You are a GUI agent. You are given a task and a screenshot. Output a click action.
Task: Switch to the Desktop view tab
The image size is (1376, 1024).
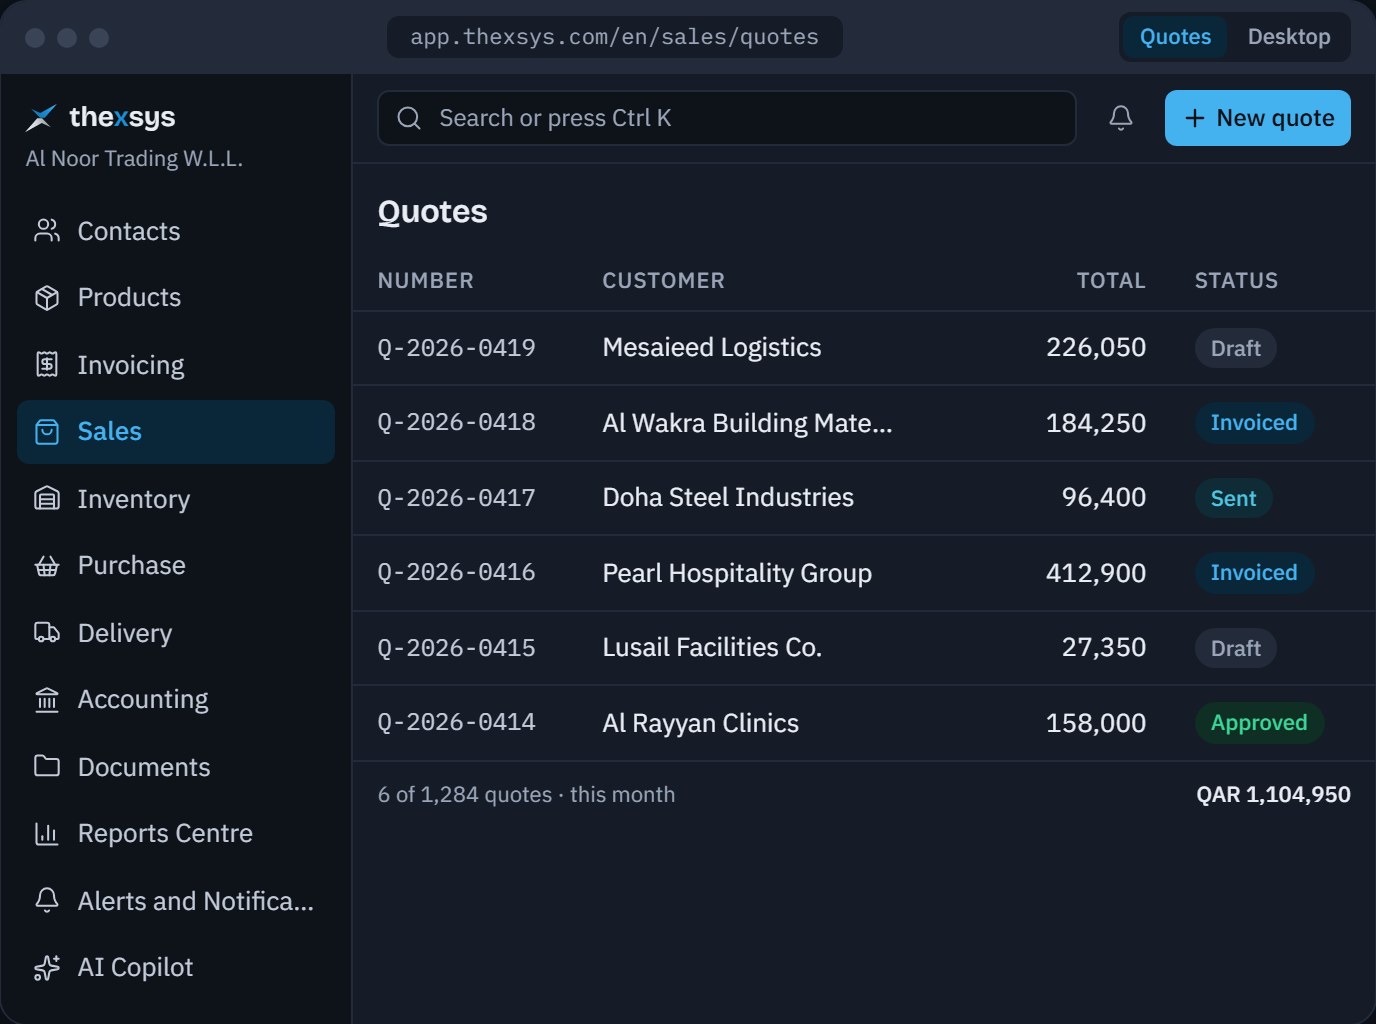[x=1289, y=37]
